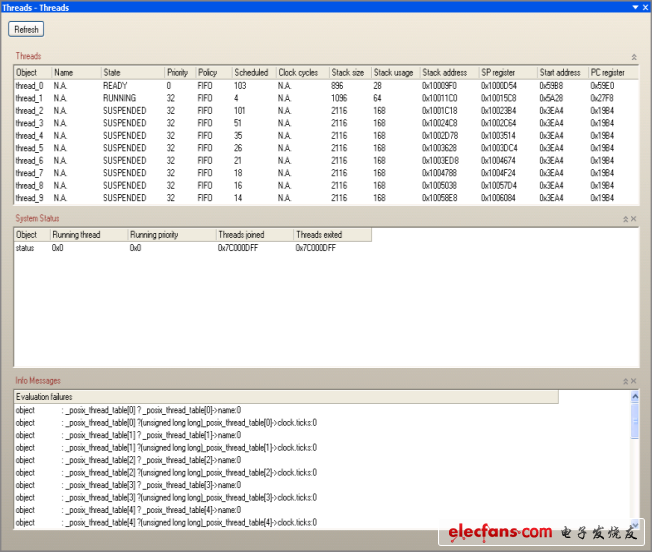Click the PC register column header
This screenshot has width=652, height=552.
(608, 73)
